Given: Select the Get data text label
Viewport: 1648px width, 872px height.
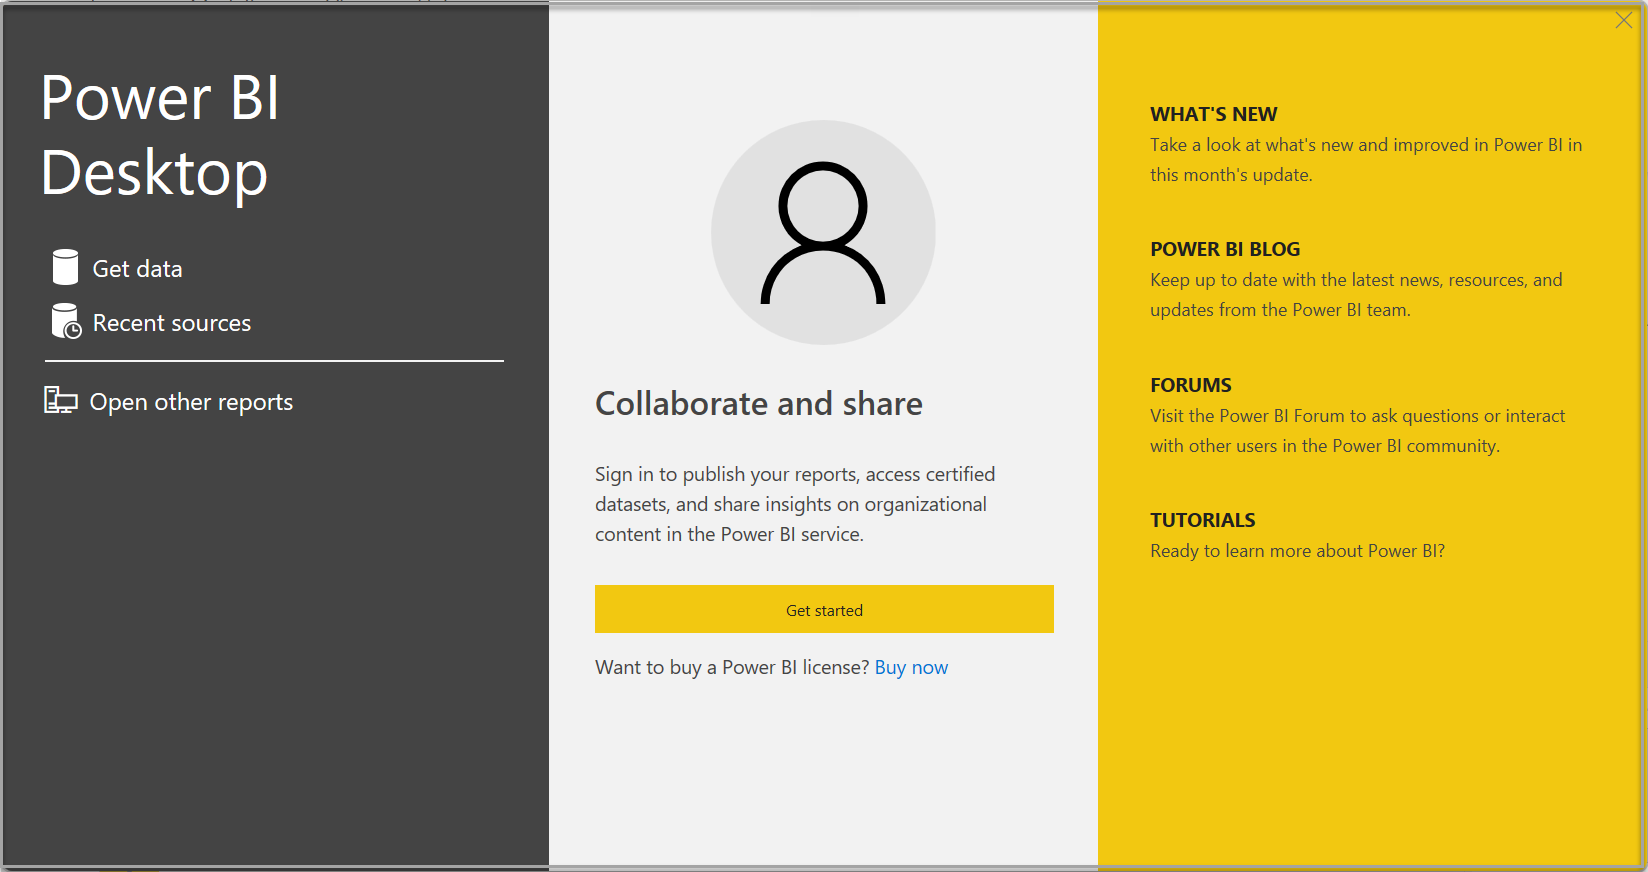Looking at the screenshot, I should point(137,269).
